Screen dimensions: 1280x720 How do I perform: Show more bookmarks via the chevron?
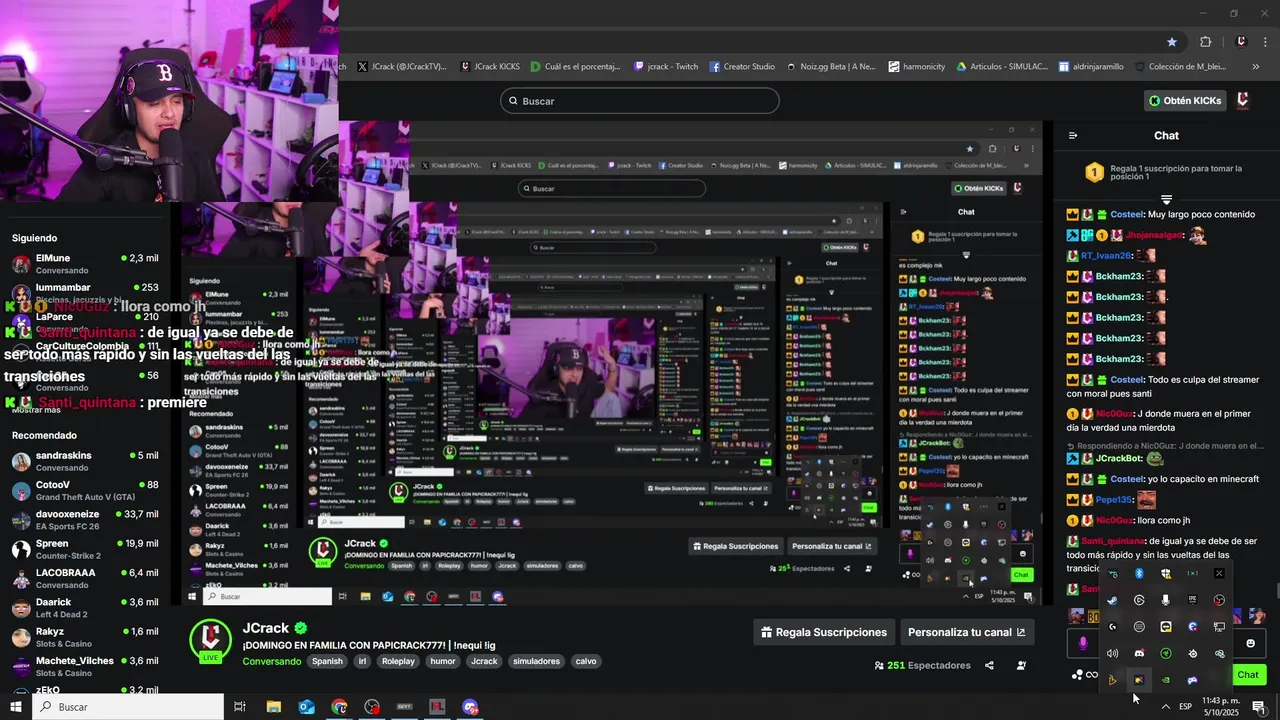pyautogui.click(x=1255, y=66)
